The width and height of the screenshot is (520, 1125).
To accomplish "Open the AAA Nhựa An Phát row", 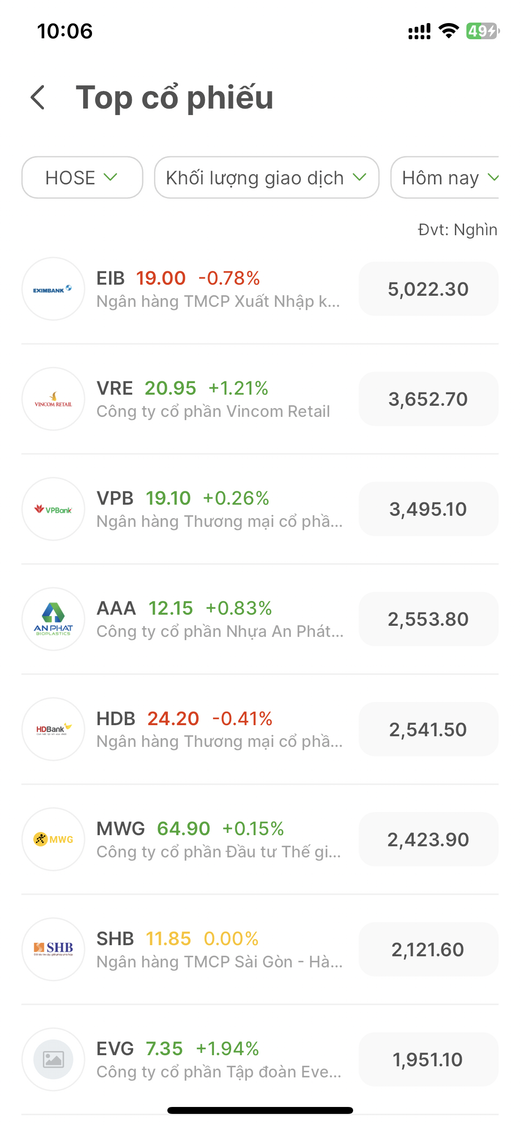I will (260, 619).
